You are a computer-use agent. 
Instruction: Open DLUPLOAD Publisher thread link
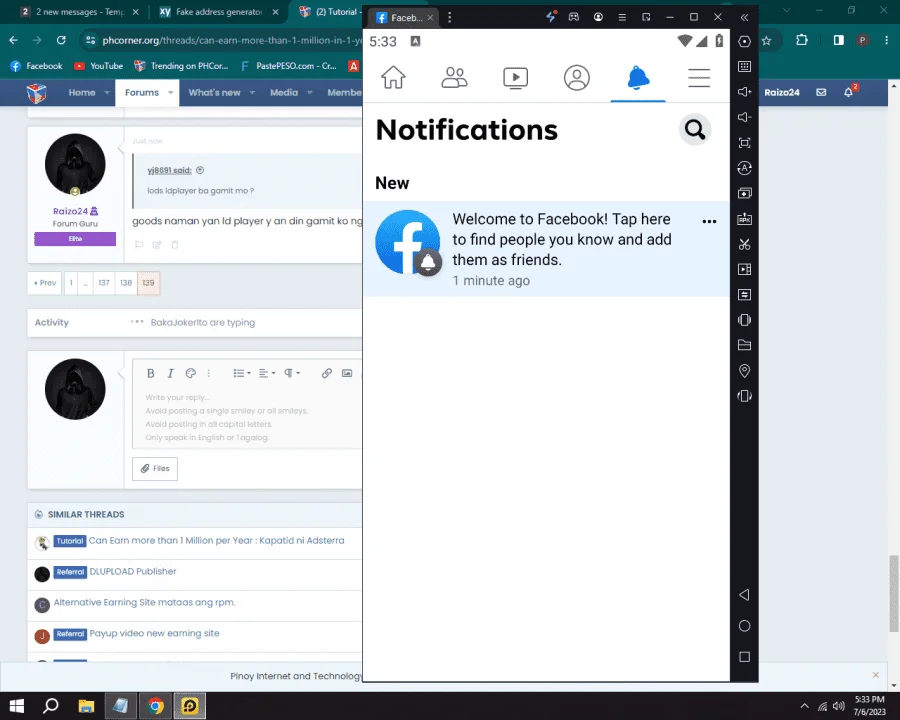point(133,571)
